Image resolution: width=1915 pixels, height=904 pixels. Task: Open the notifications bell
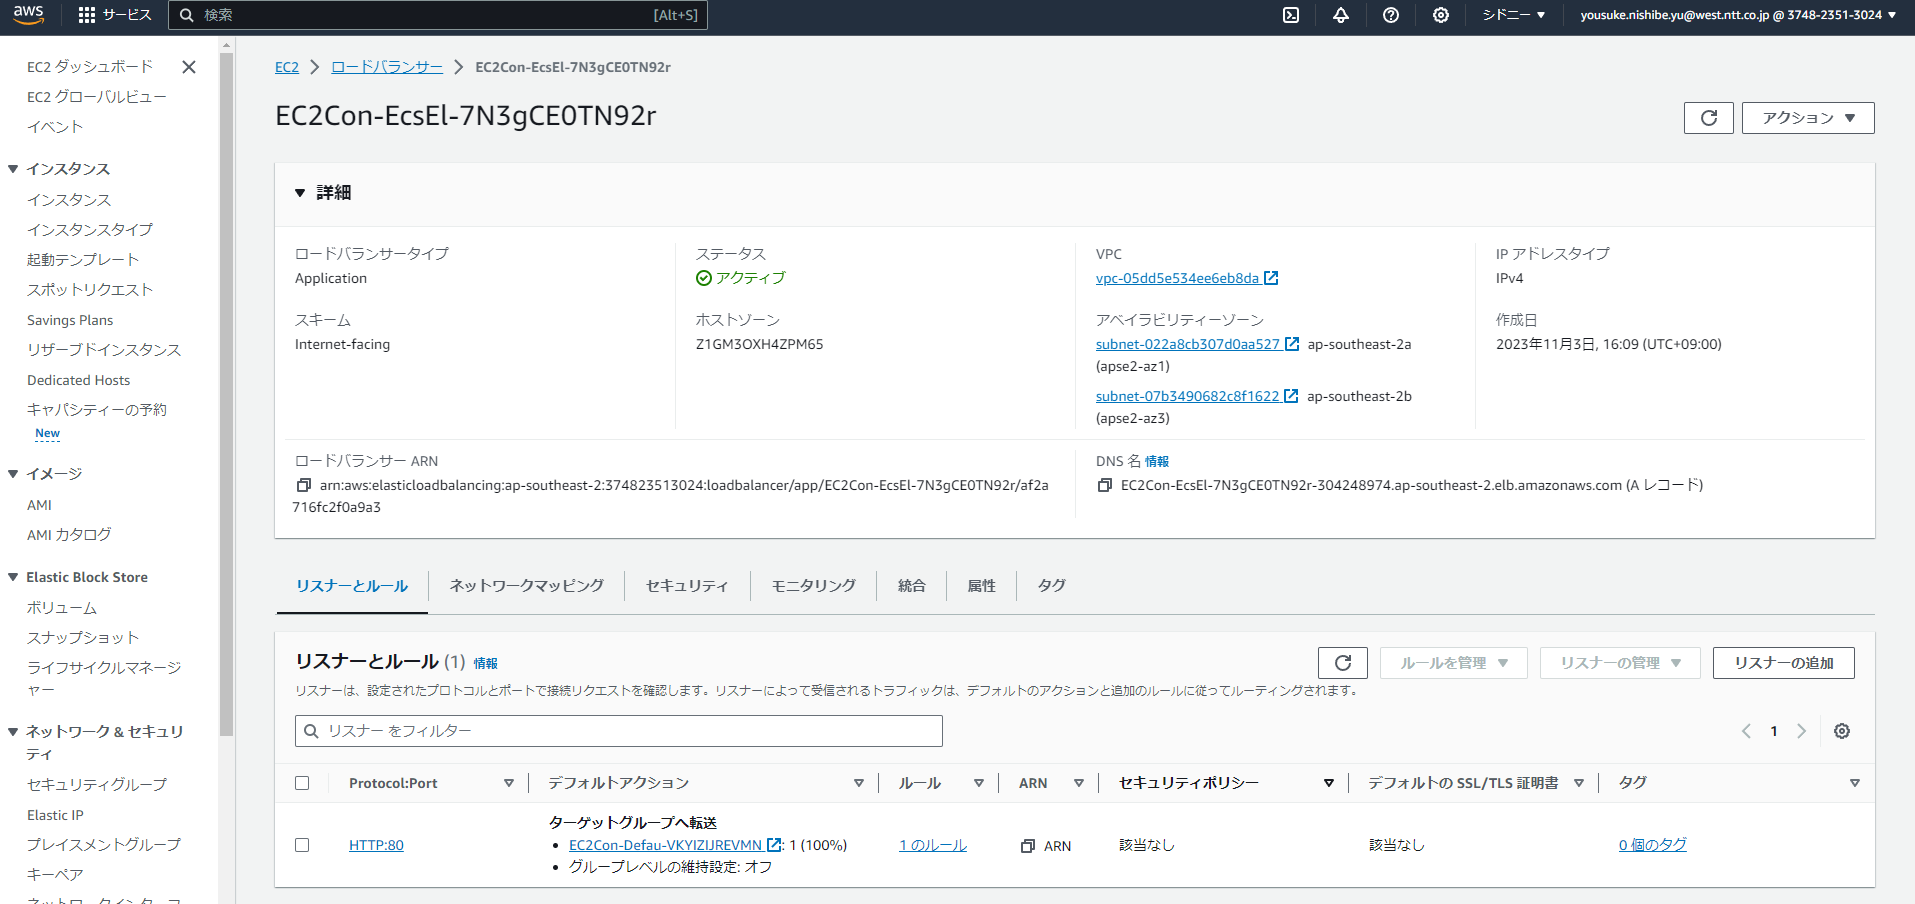point(1341,15)
